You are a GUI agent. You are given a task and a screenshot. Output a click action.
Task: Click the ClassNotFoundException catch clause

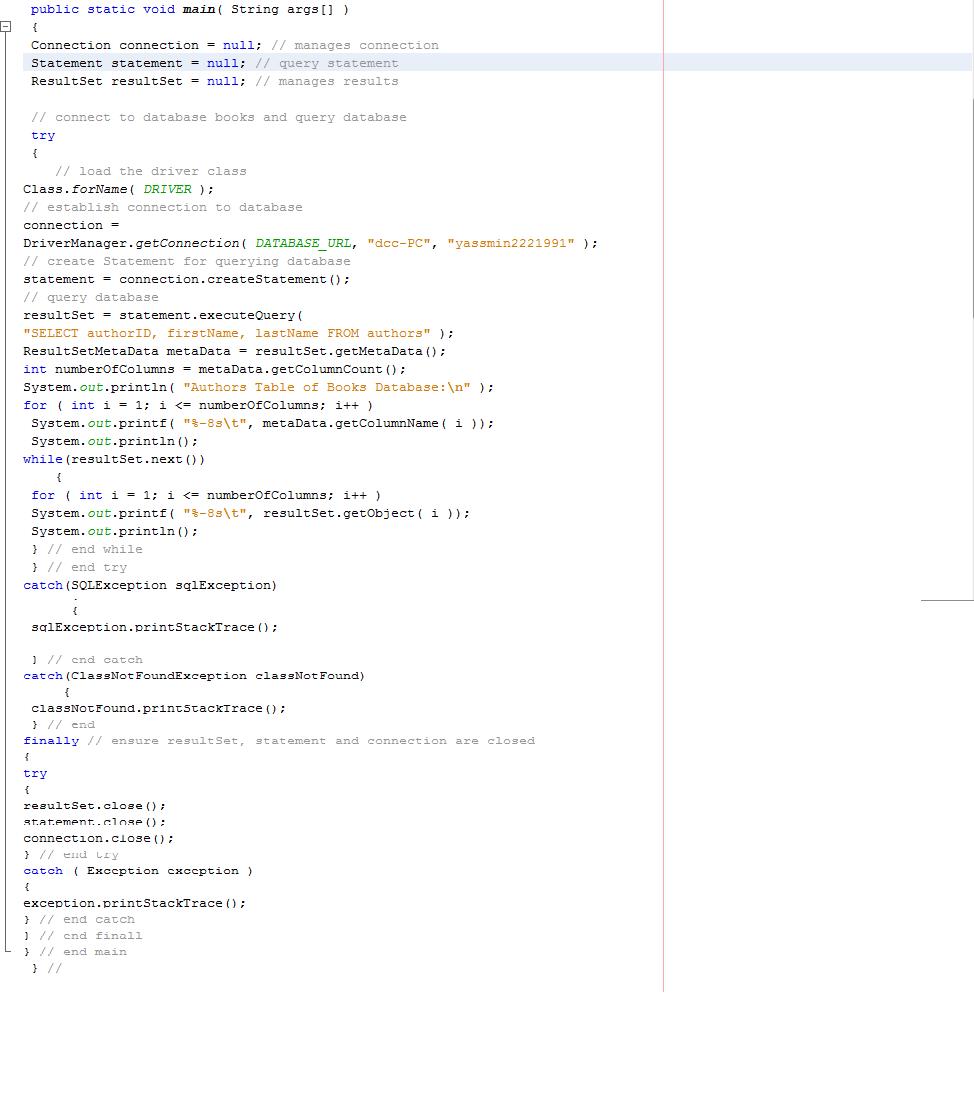(194, 676)
